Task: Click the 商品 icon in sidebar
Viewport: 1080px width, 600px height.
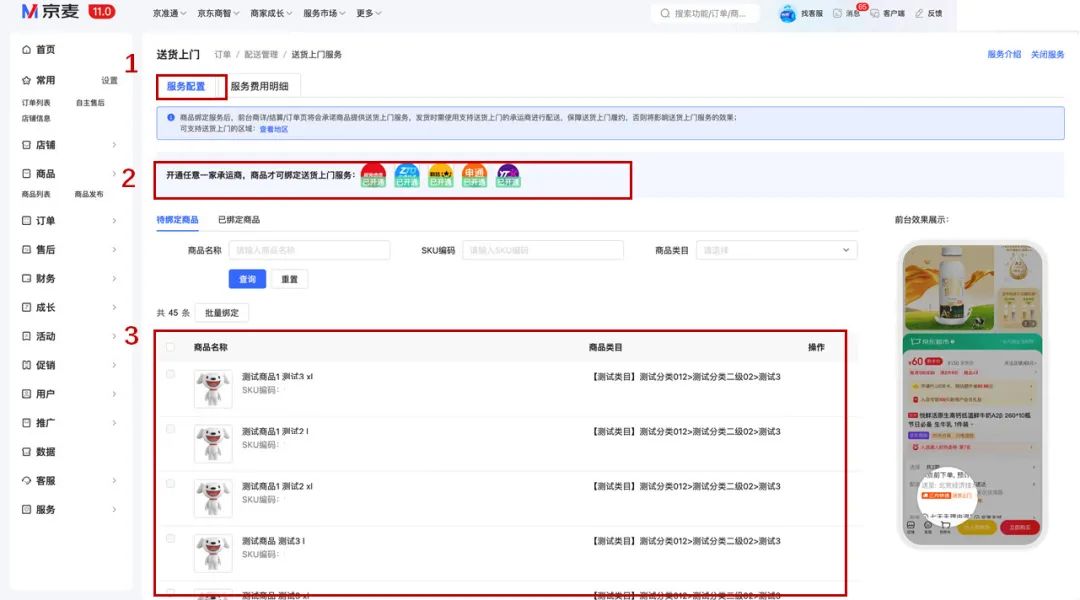Action: pyautogui.click(x=26, y=174)
